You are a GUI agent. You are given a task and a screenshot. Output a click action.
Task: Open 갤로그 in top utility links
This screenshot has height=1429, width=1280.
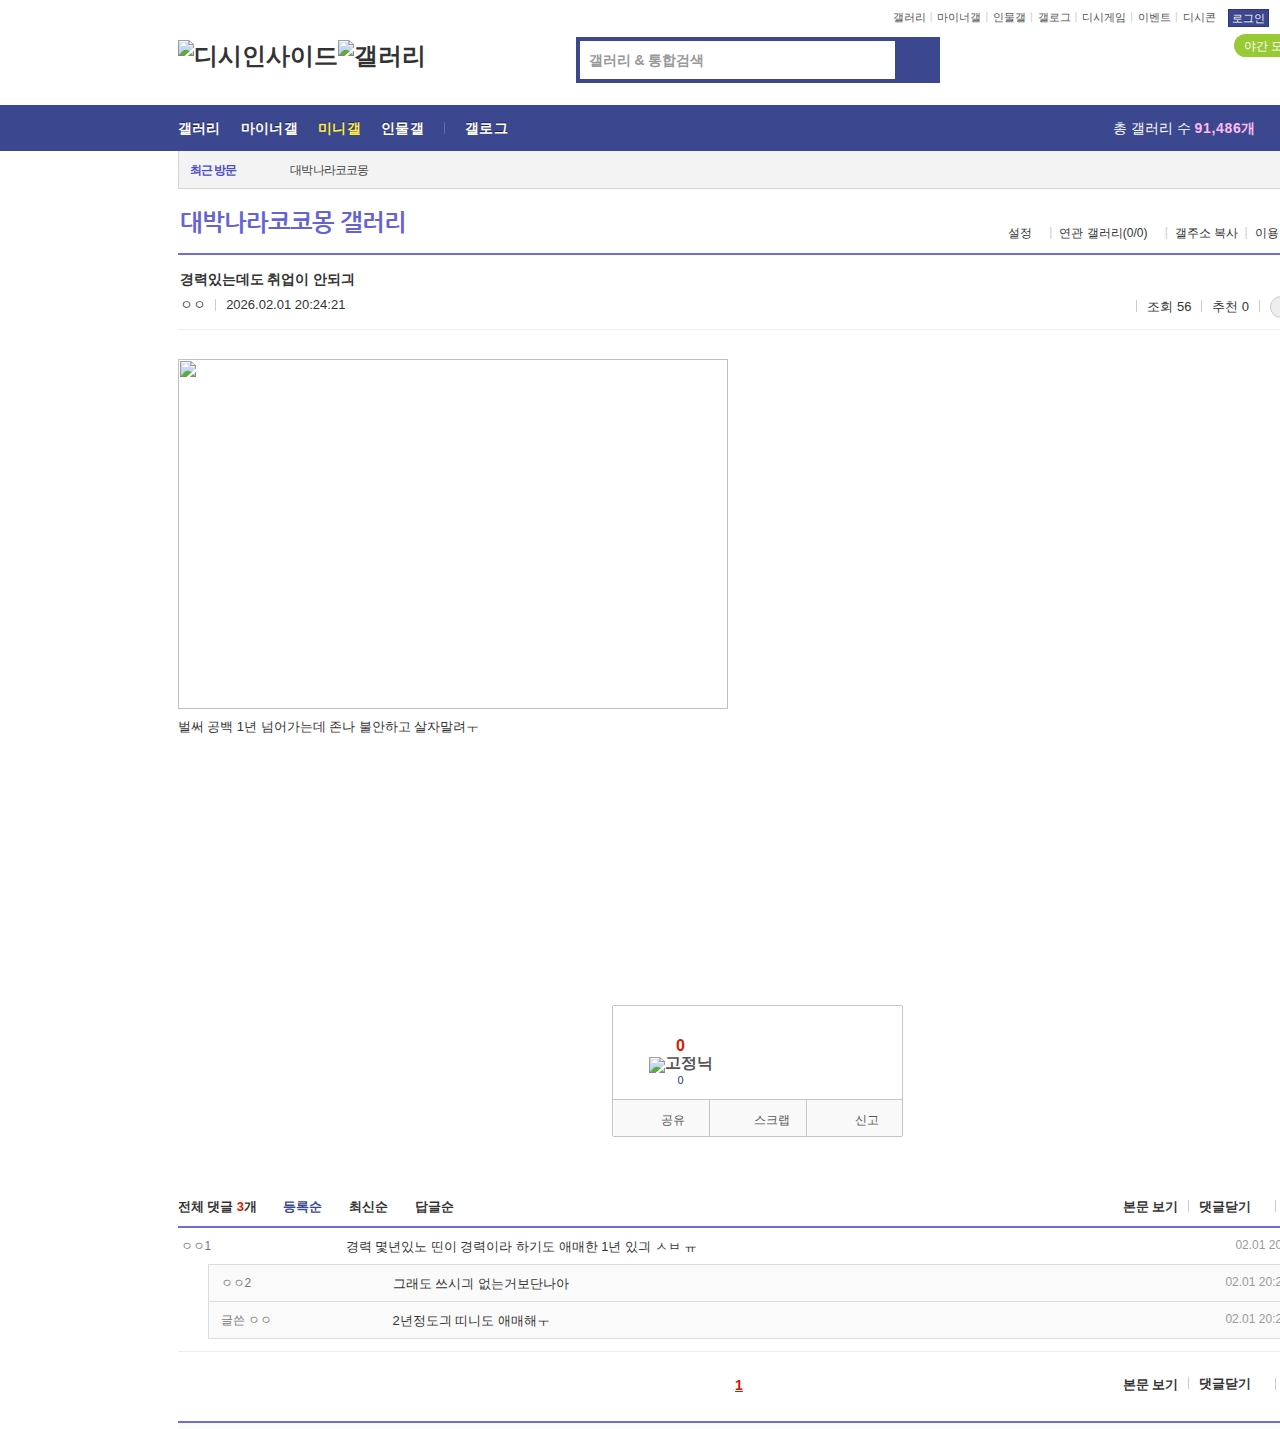pyautogui.click(x=1054, y=18)
